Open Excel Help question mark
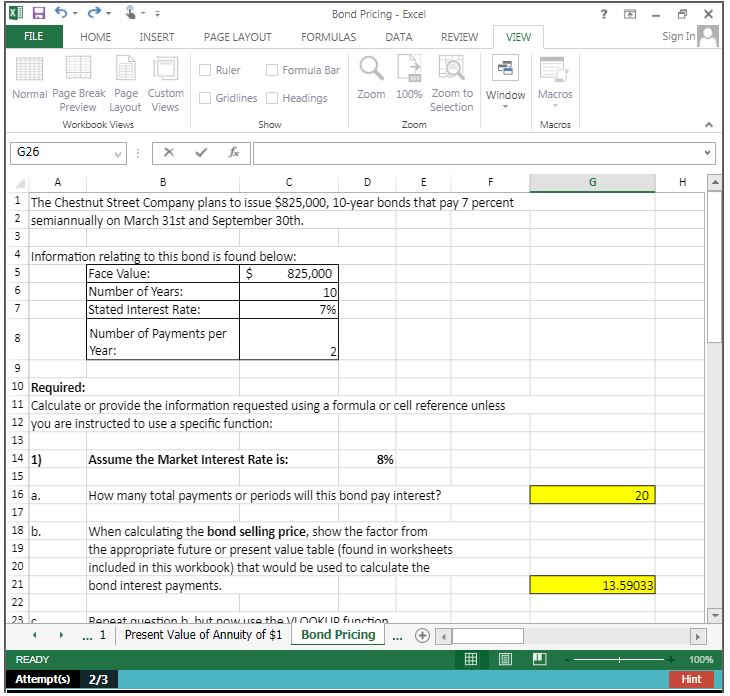Screen dimensions: 730x696 point(604,14)
